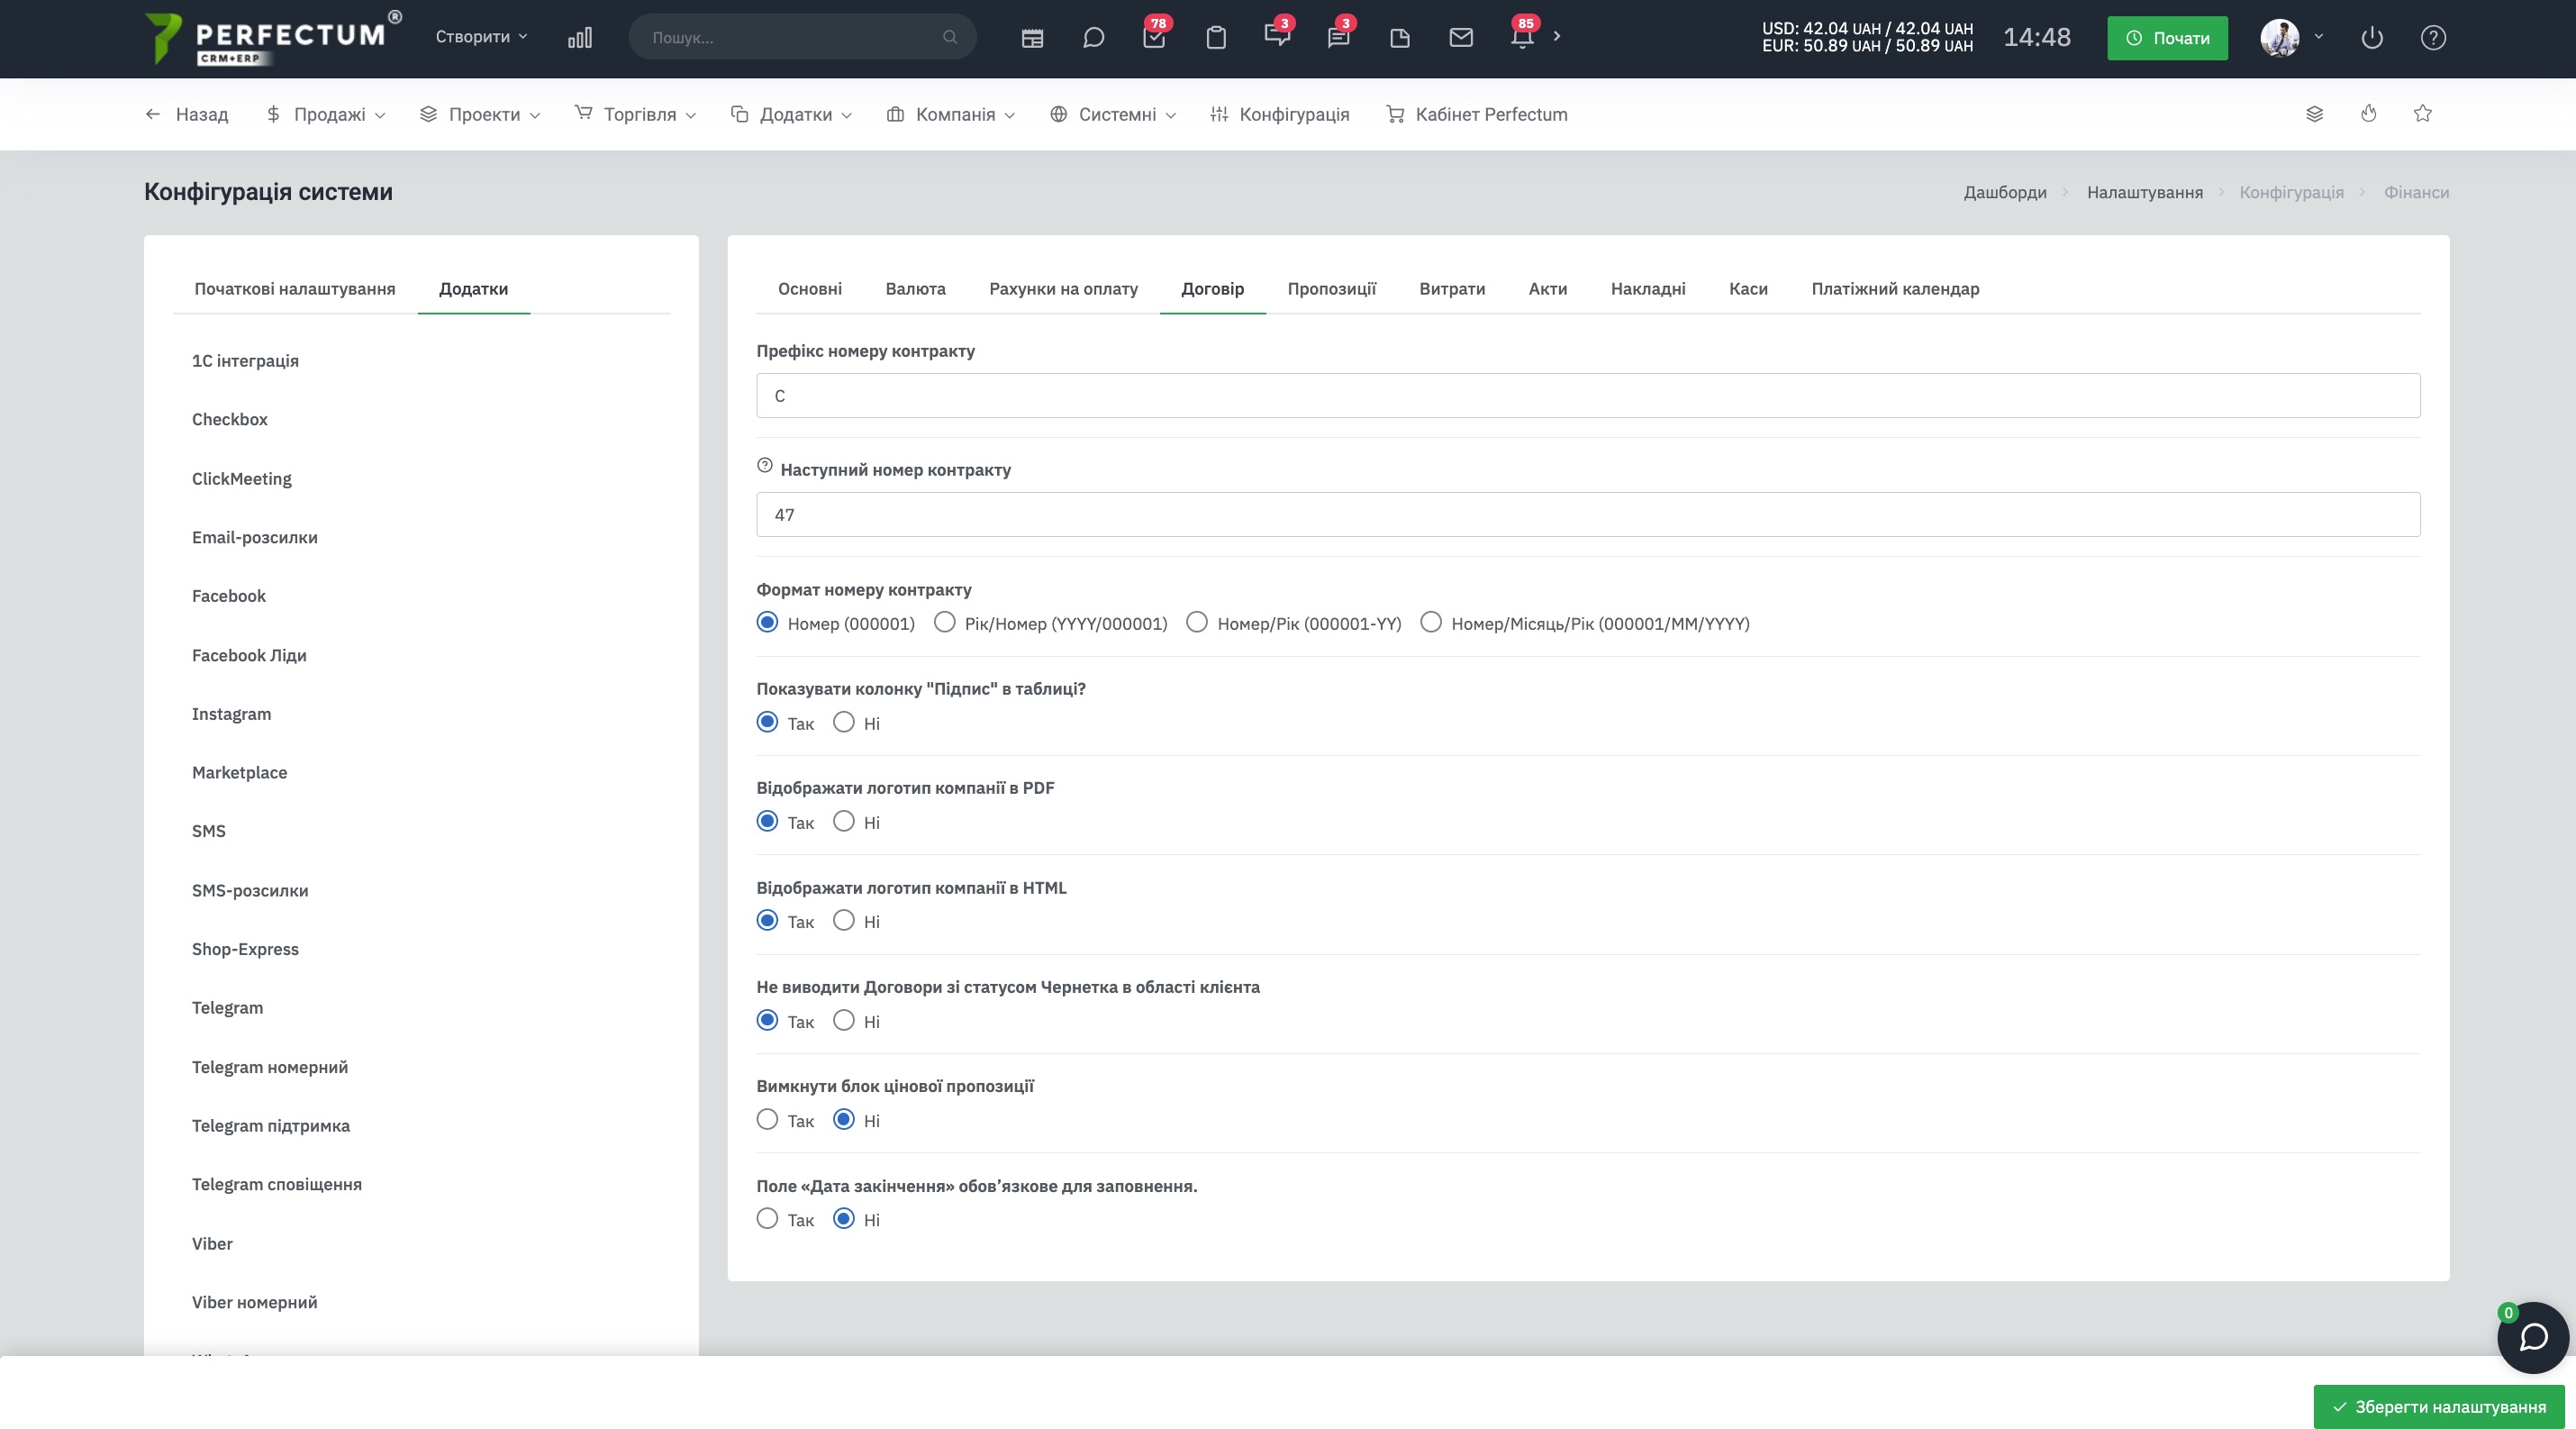This screenshot has height=1429, width=2576.
Task: Expand the Системні menu
Action: pyautogui.click(x=1113, y=114)
